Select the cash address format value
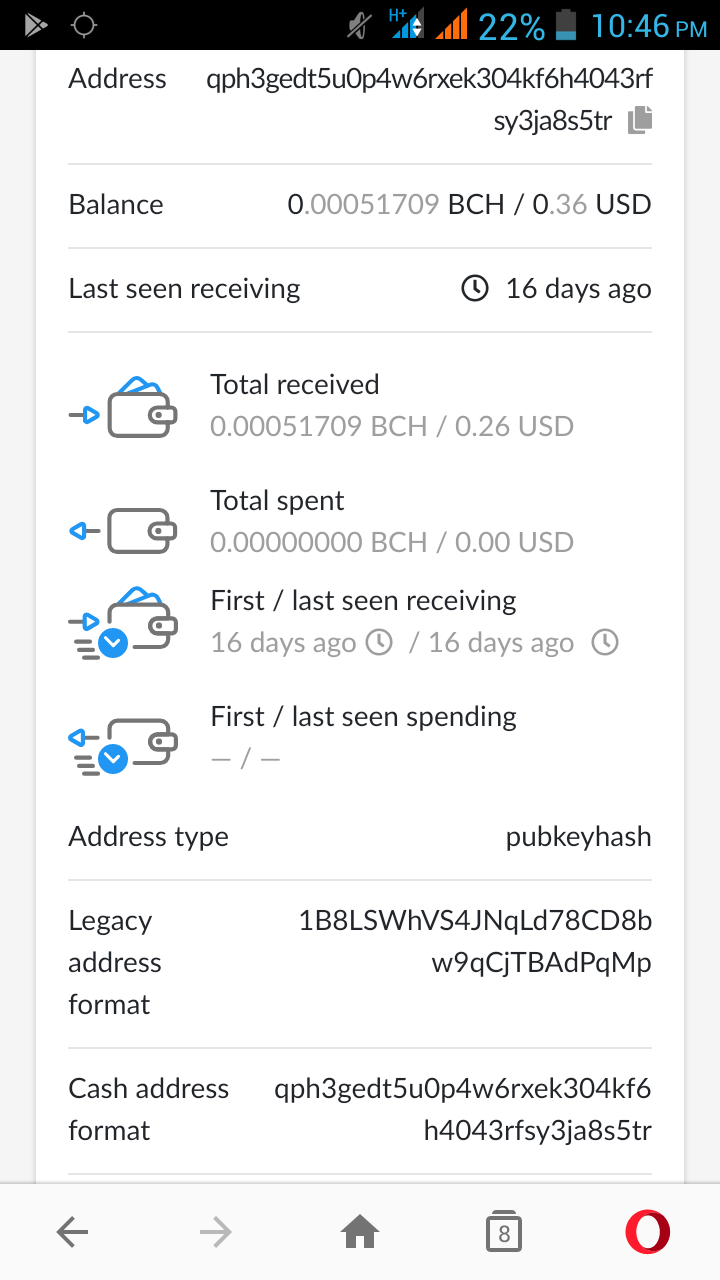Screen dimensions: 720x1280 463,1109
